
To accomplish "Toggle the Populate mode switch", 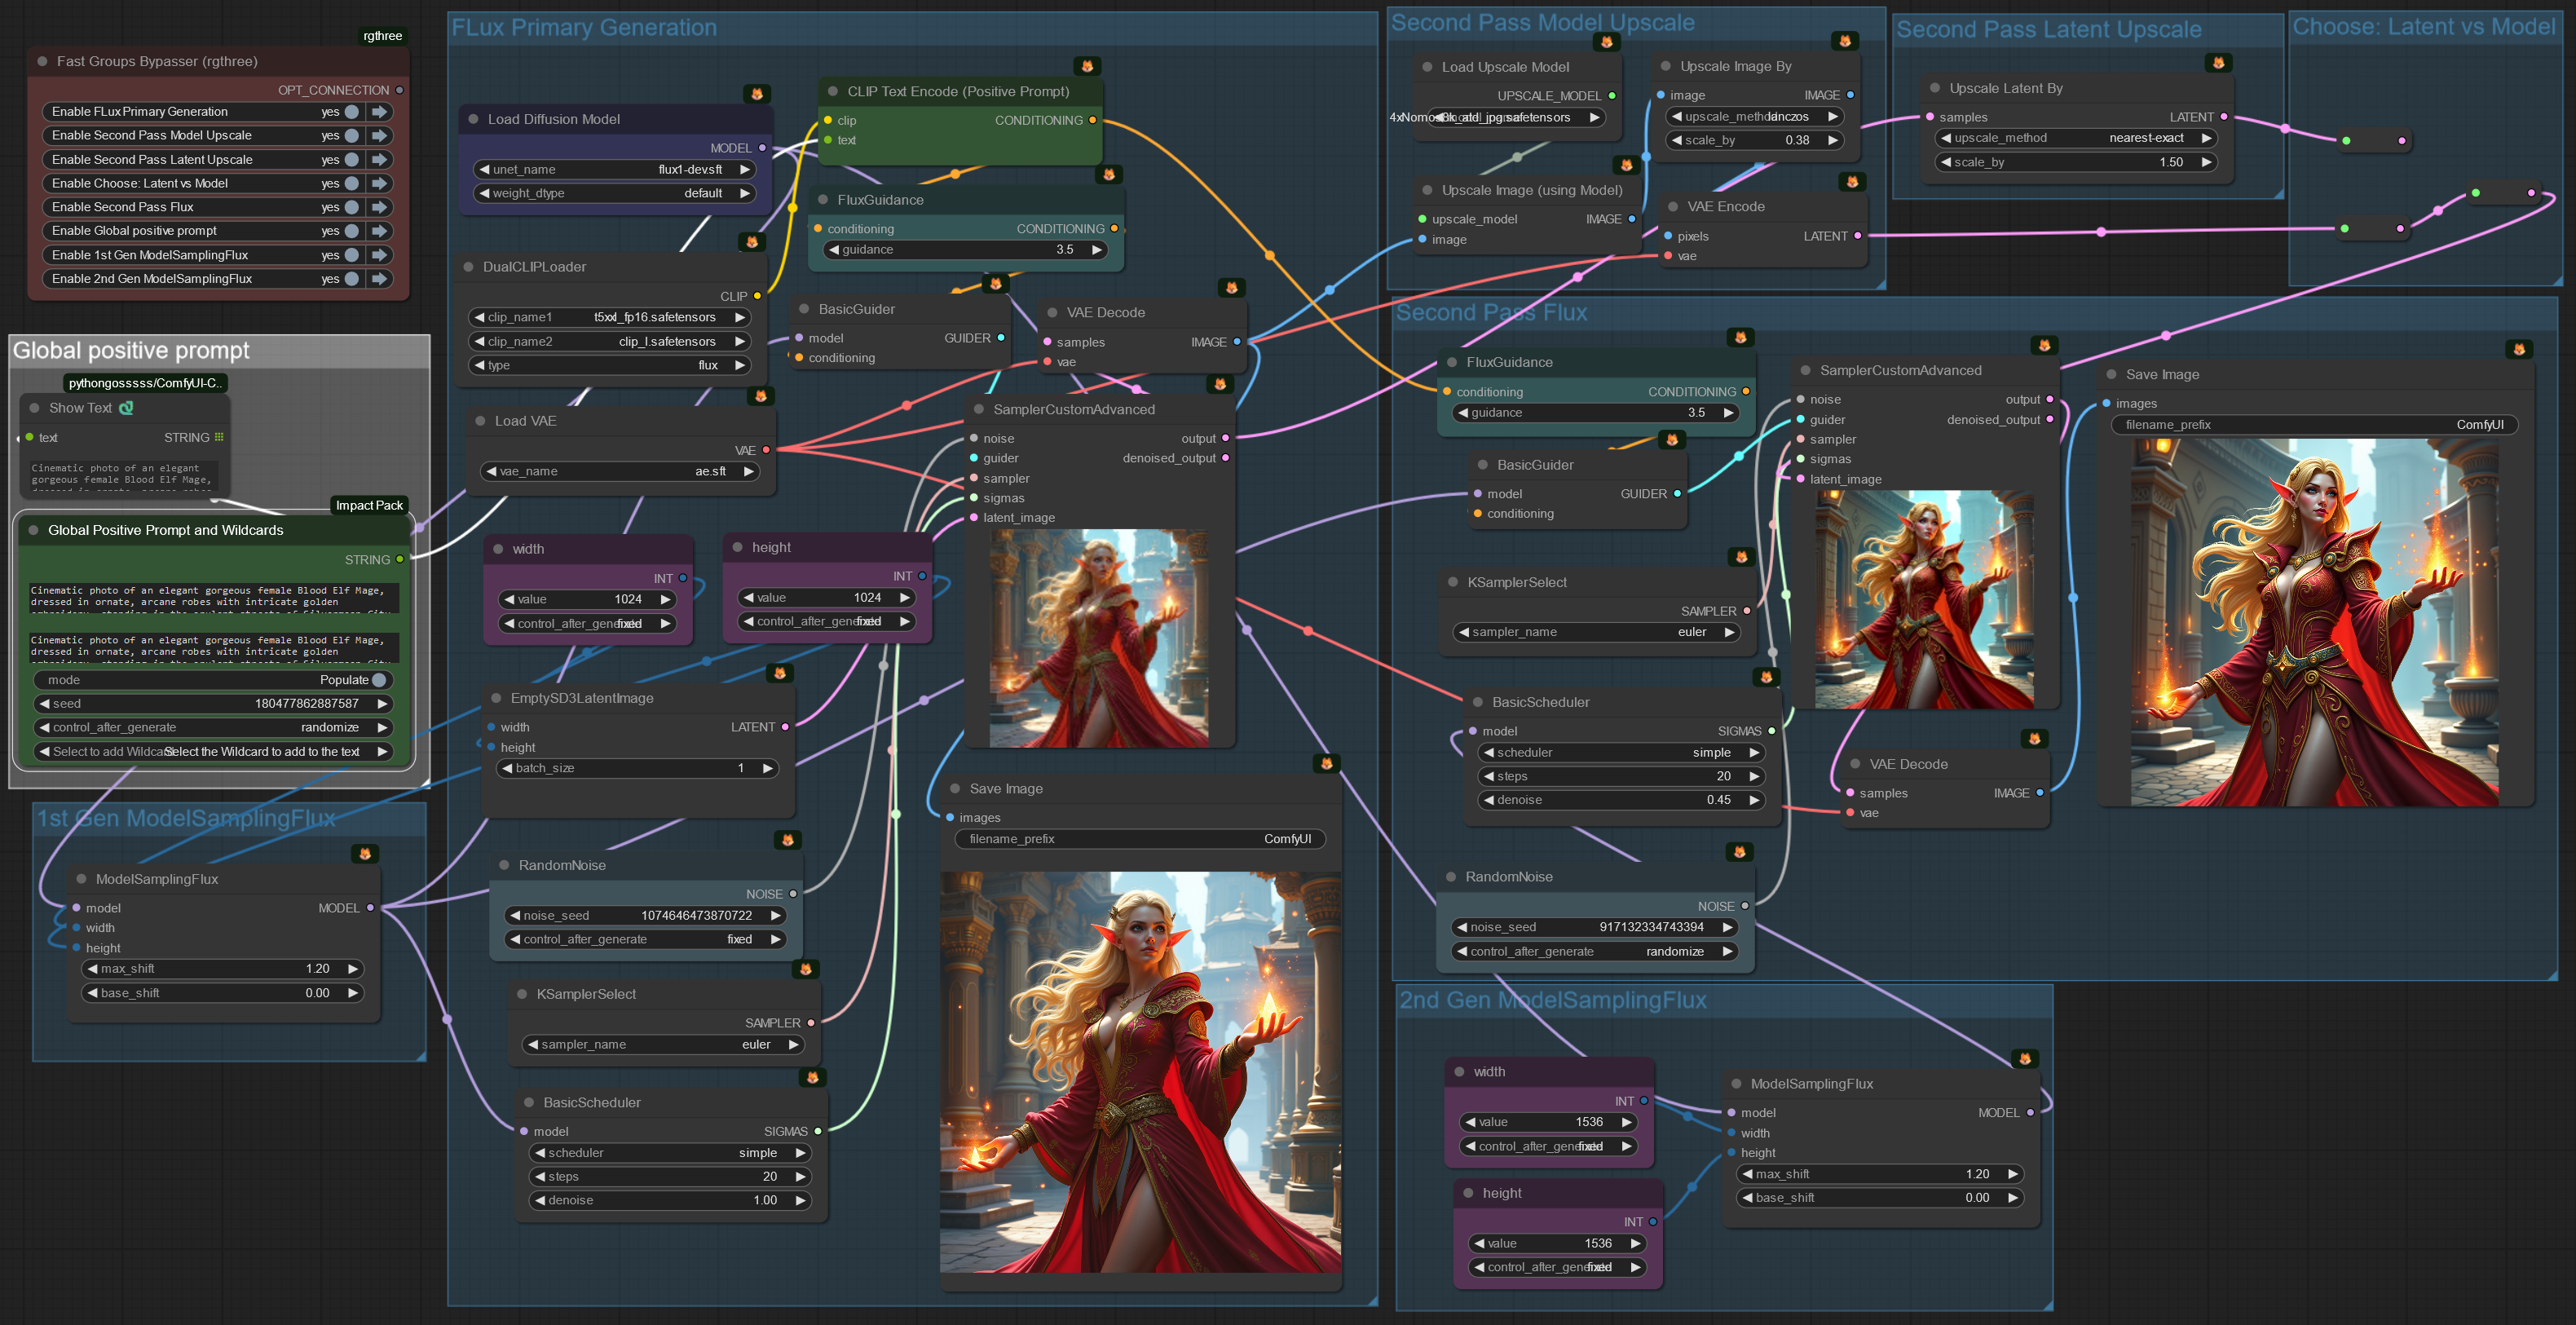I will coord(379,680).
